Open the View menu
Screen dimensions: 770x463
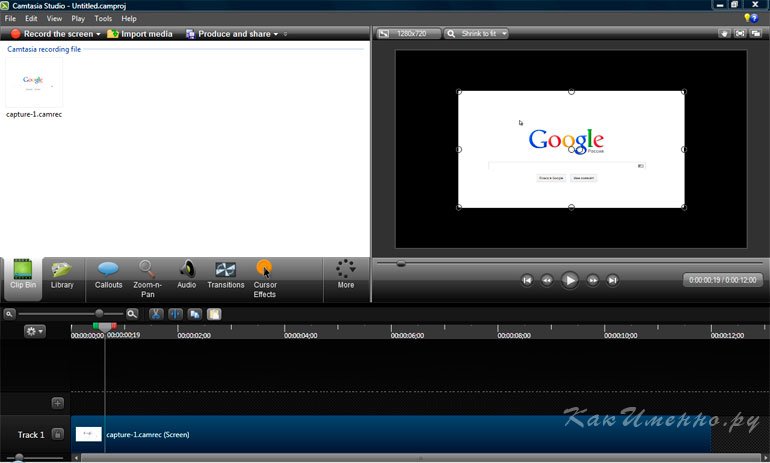[55, 19]
